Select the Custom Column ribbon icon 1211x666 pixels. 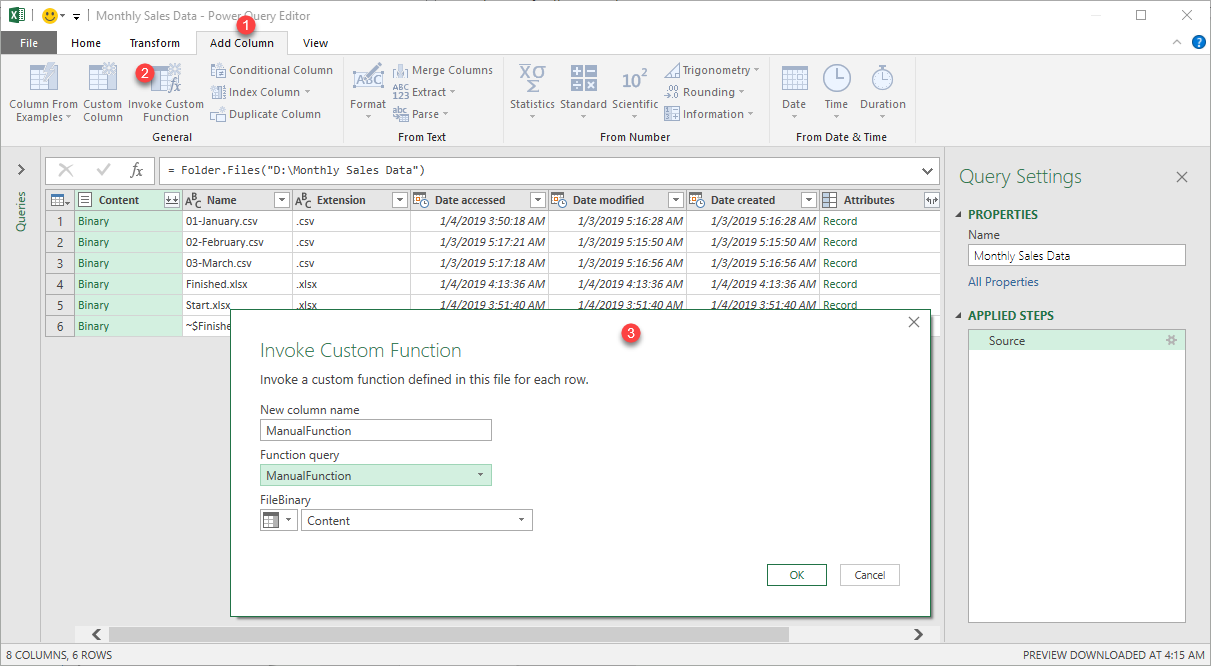click(x=102, y=78)
